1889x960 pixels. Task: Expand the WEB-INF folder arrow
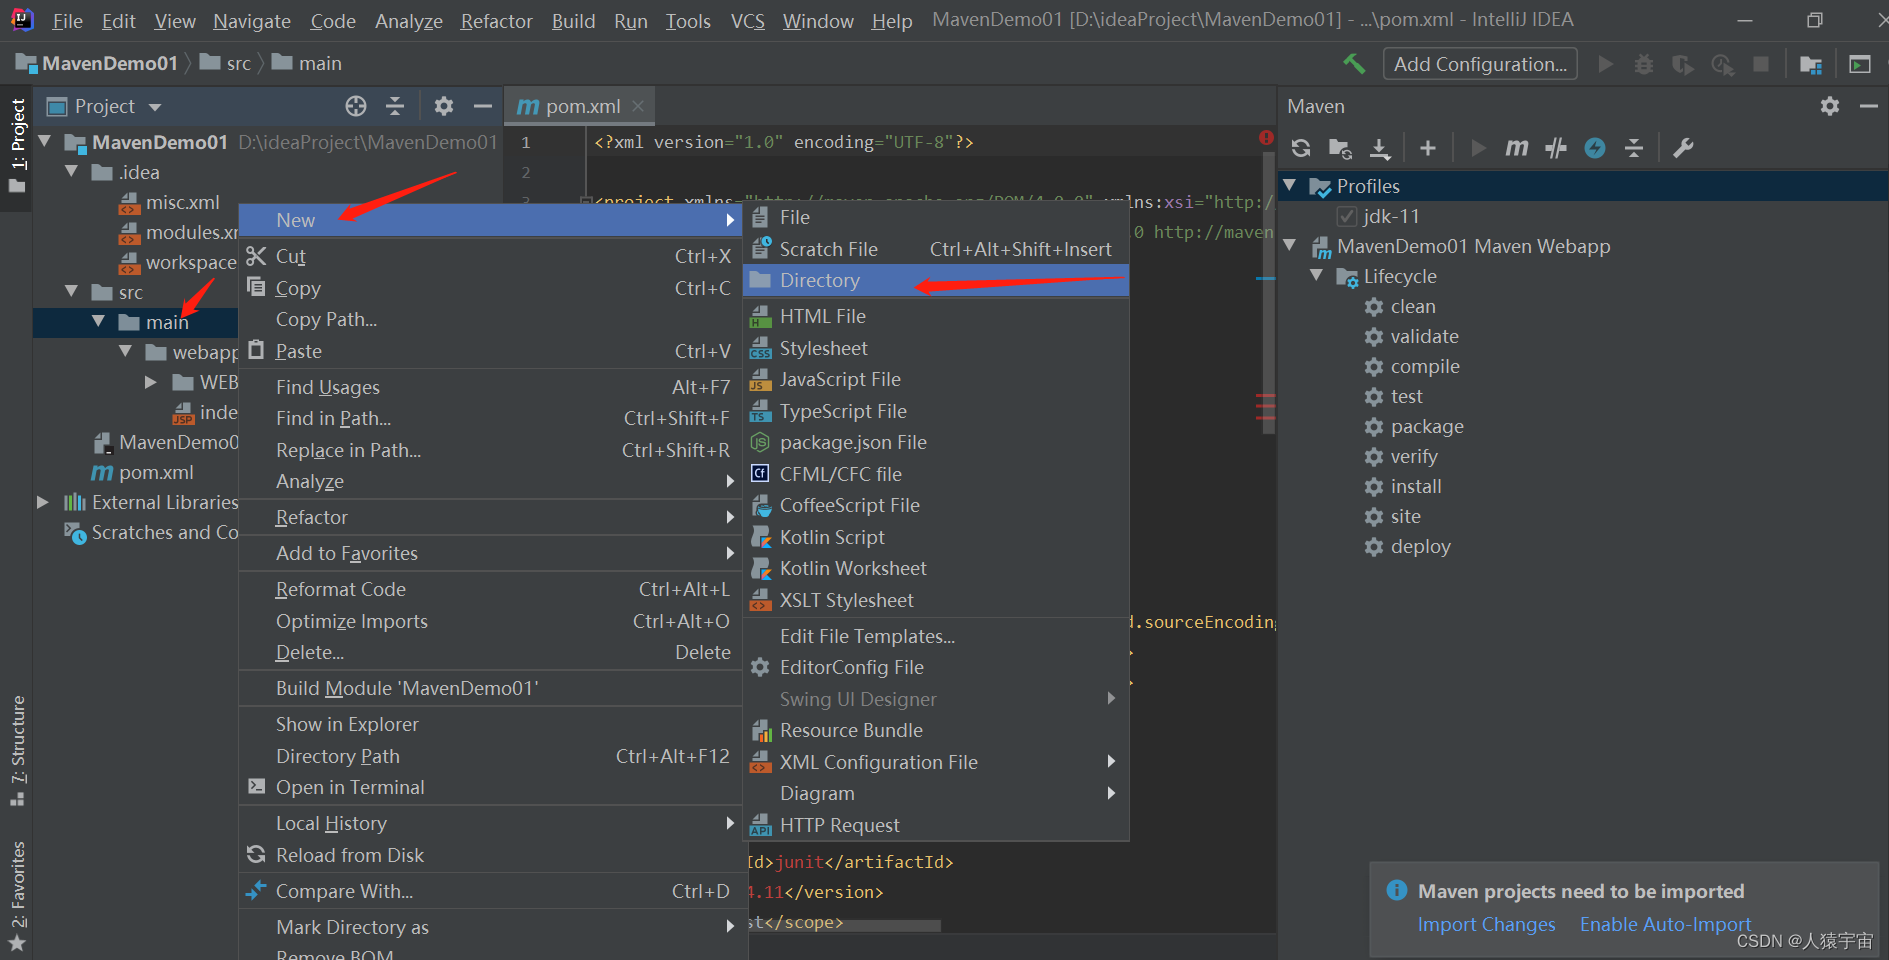(151, 382)
